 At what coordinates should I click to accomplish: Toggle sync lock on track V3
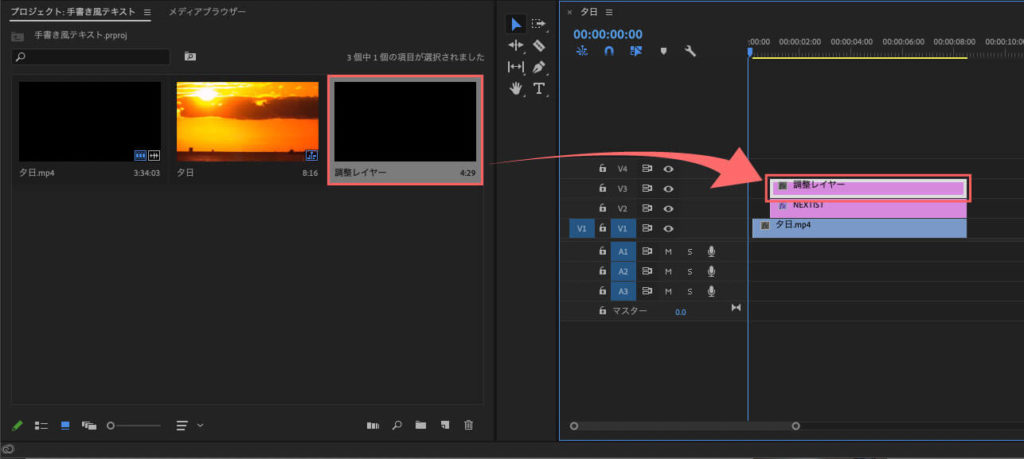point(647,188)
